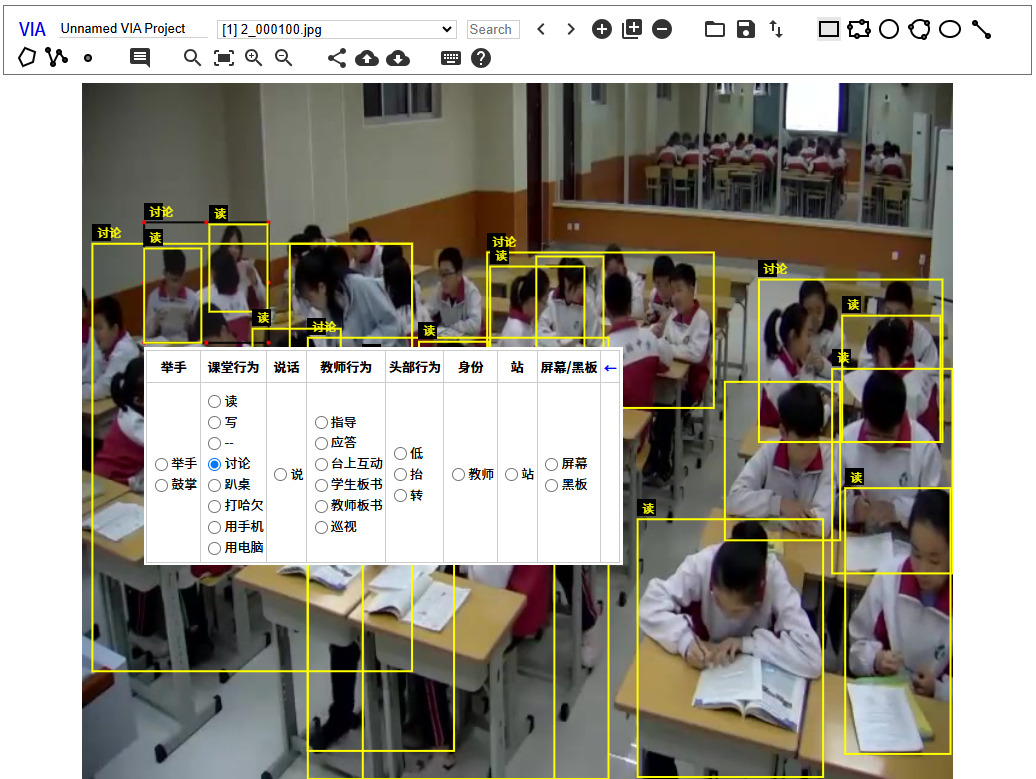Add multiple files icon

[x=632, y=29]
